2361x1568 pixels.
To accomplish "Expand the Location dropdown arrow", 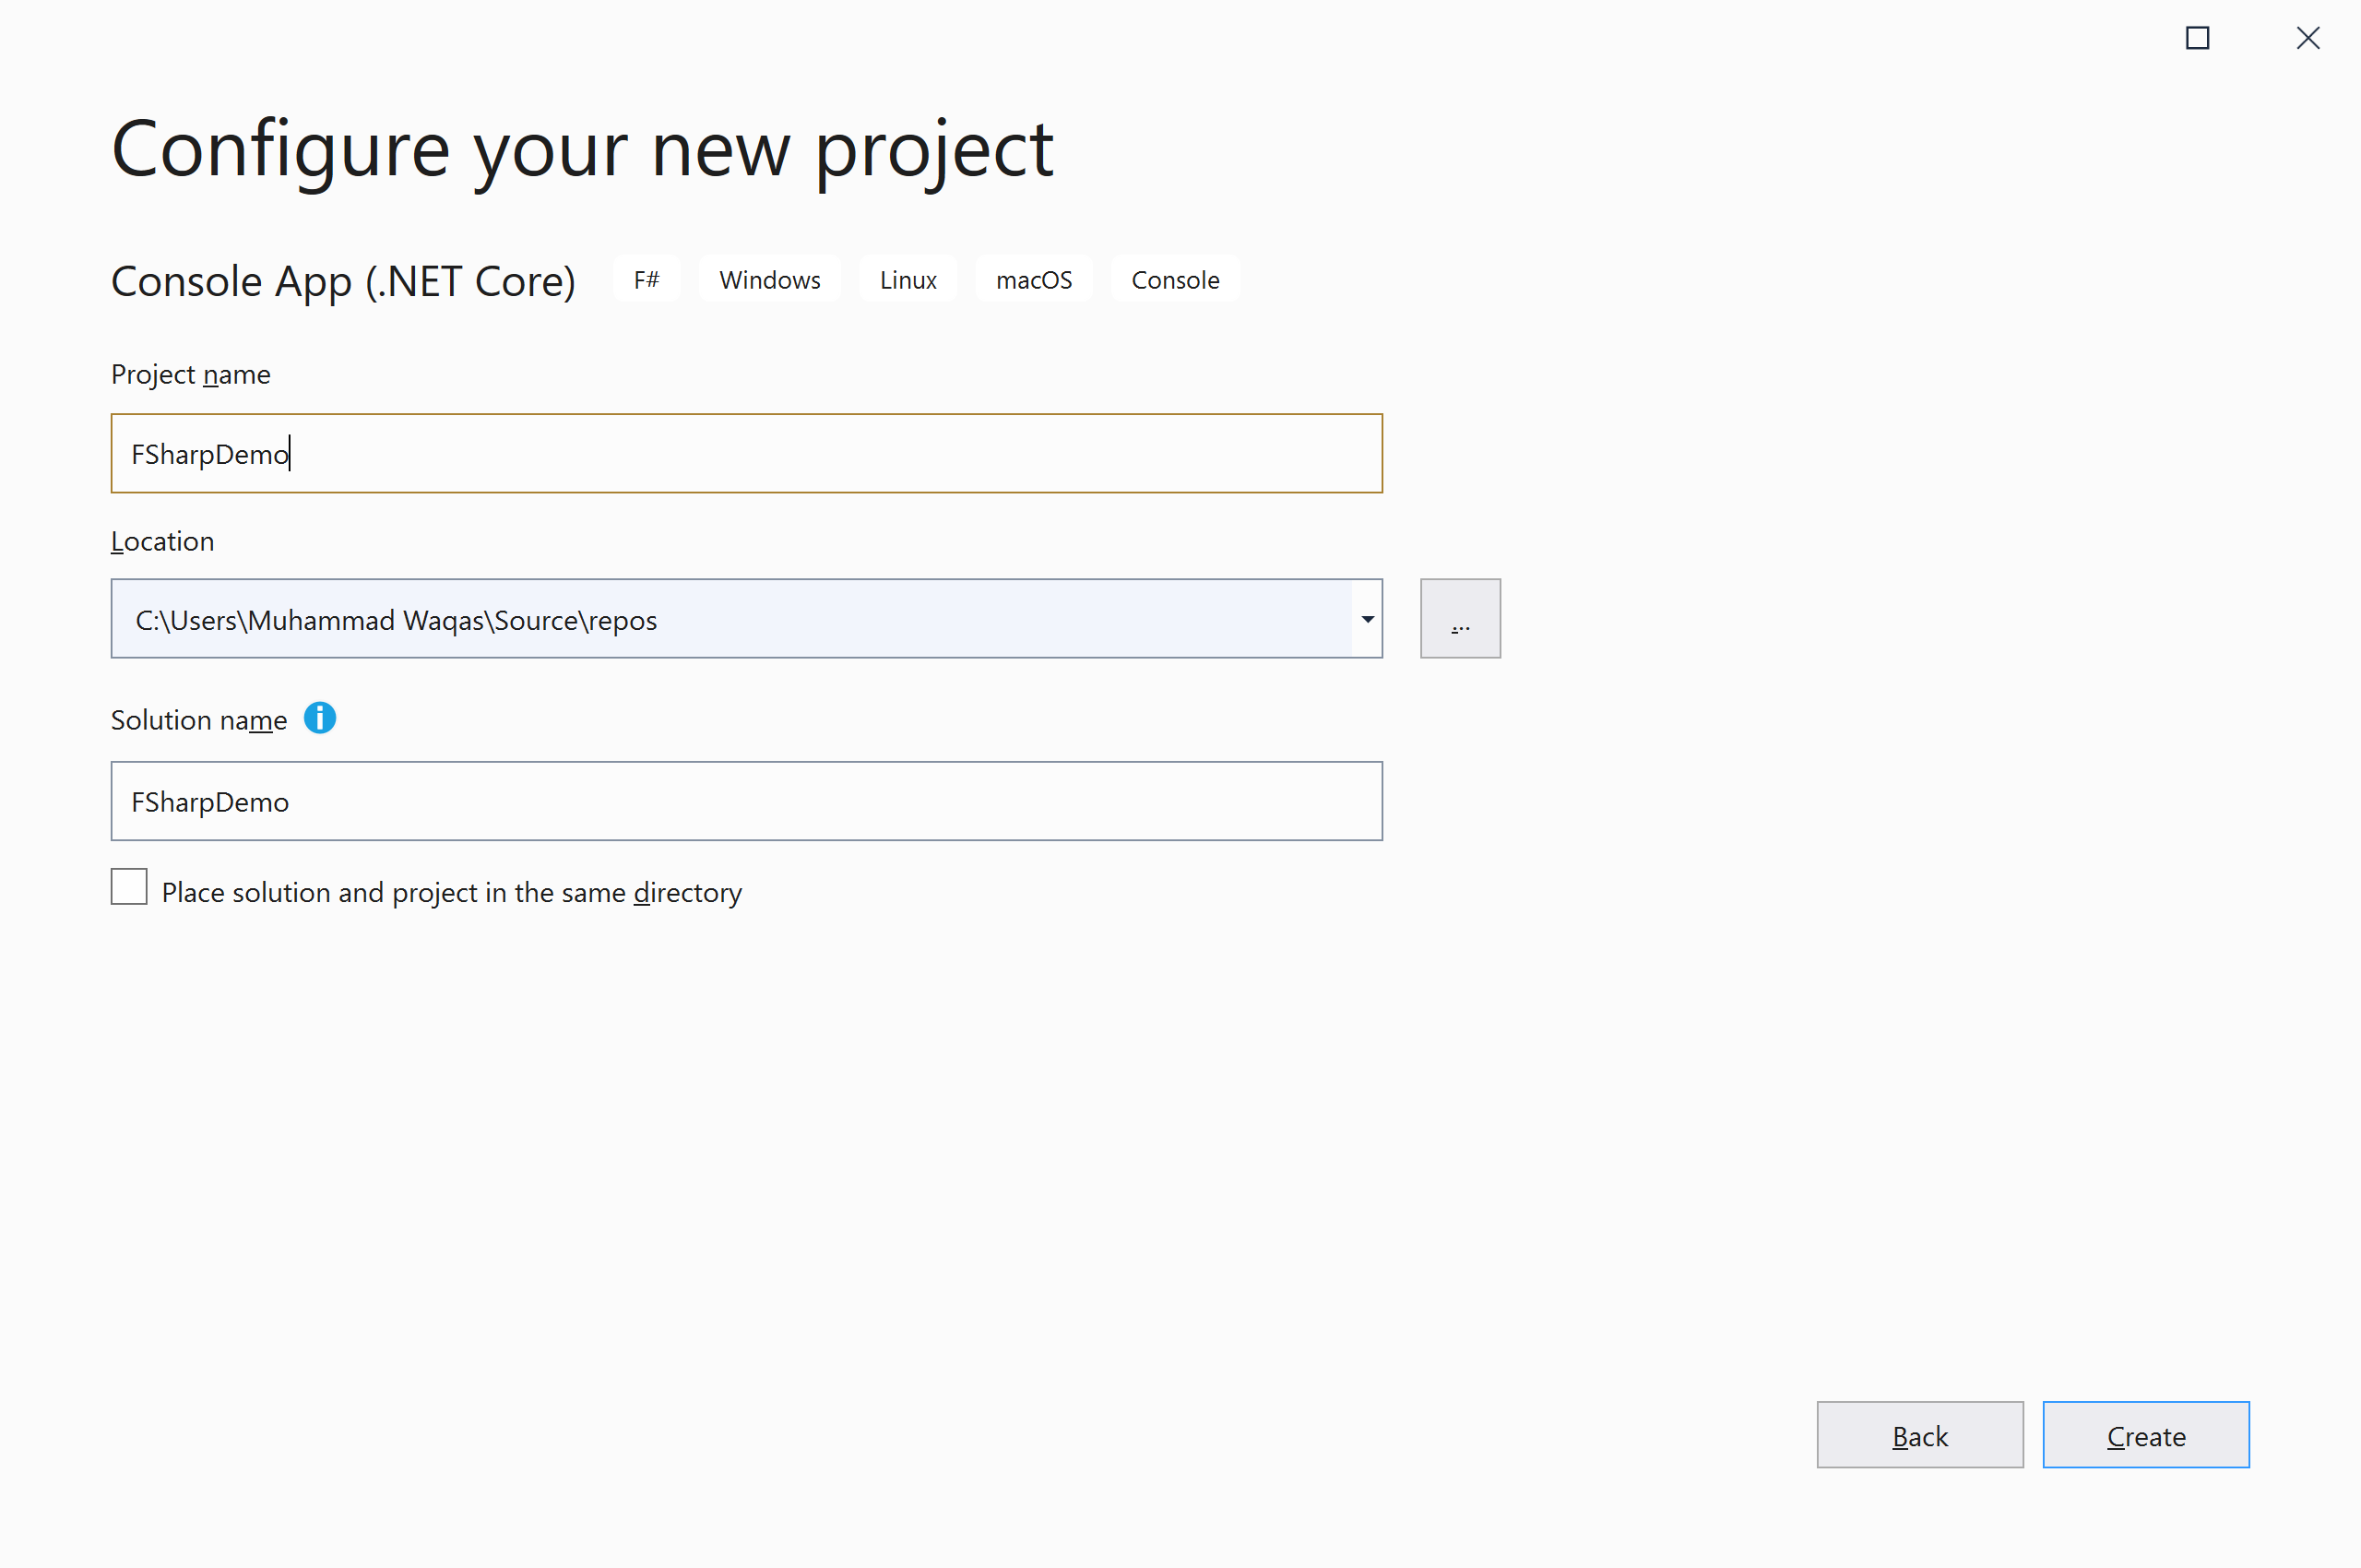I will [x=1366, y=619].
